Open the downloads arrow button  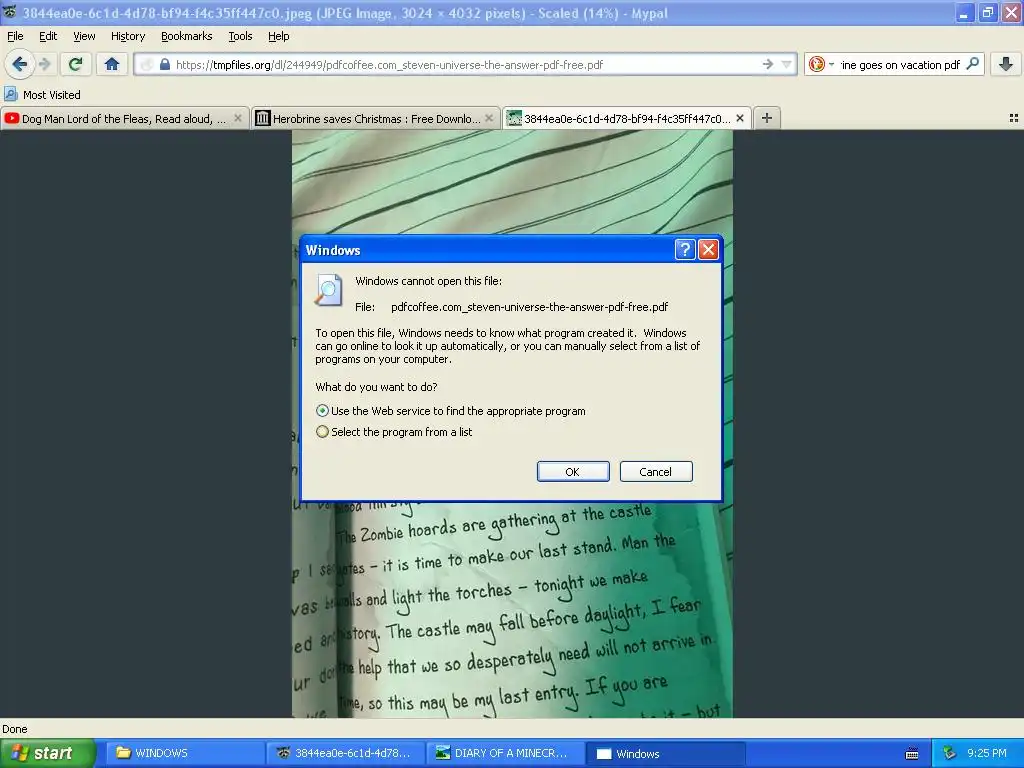[x=1006, y=64]
